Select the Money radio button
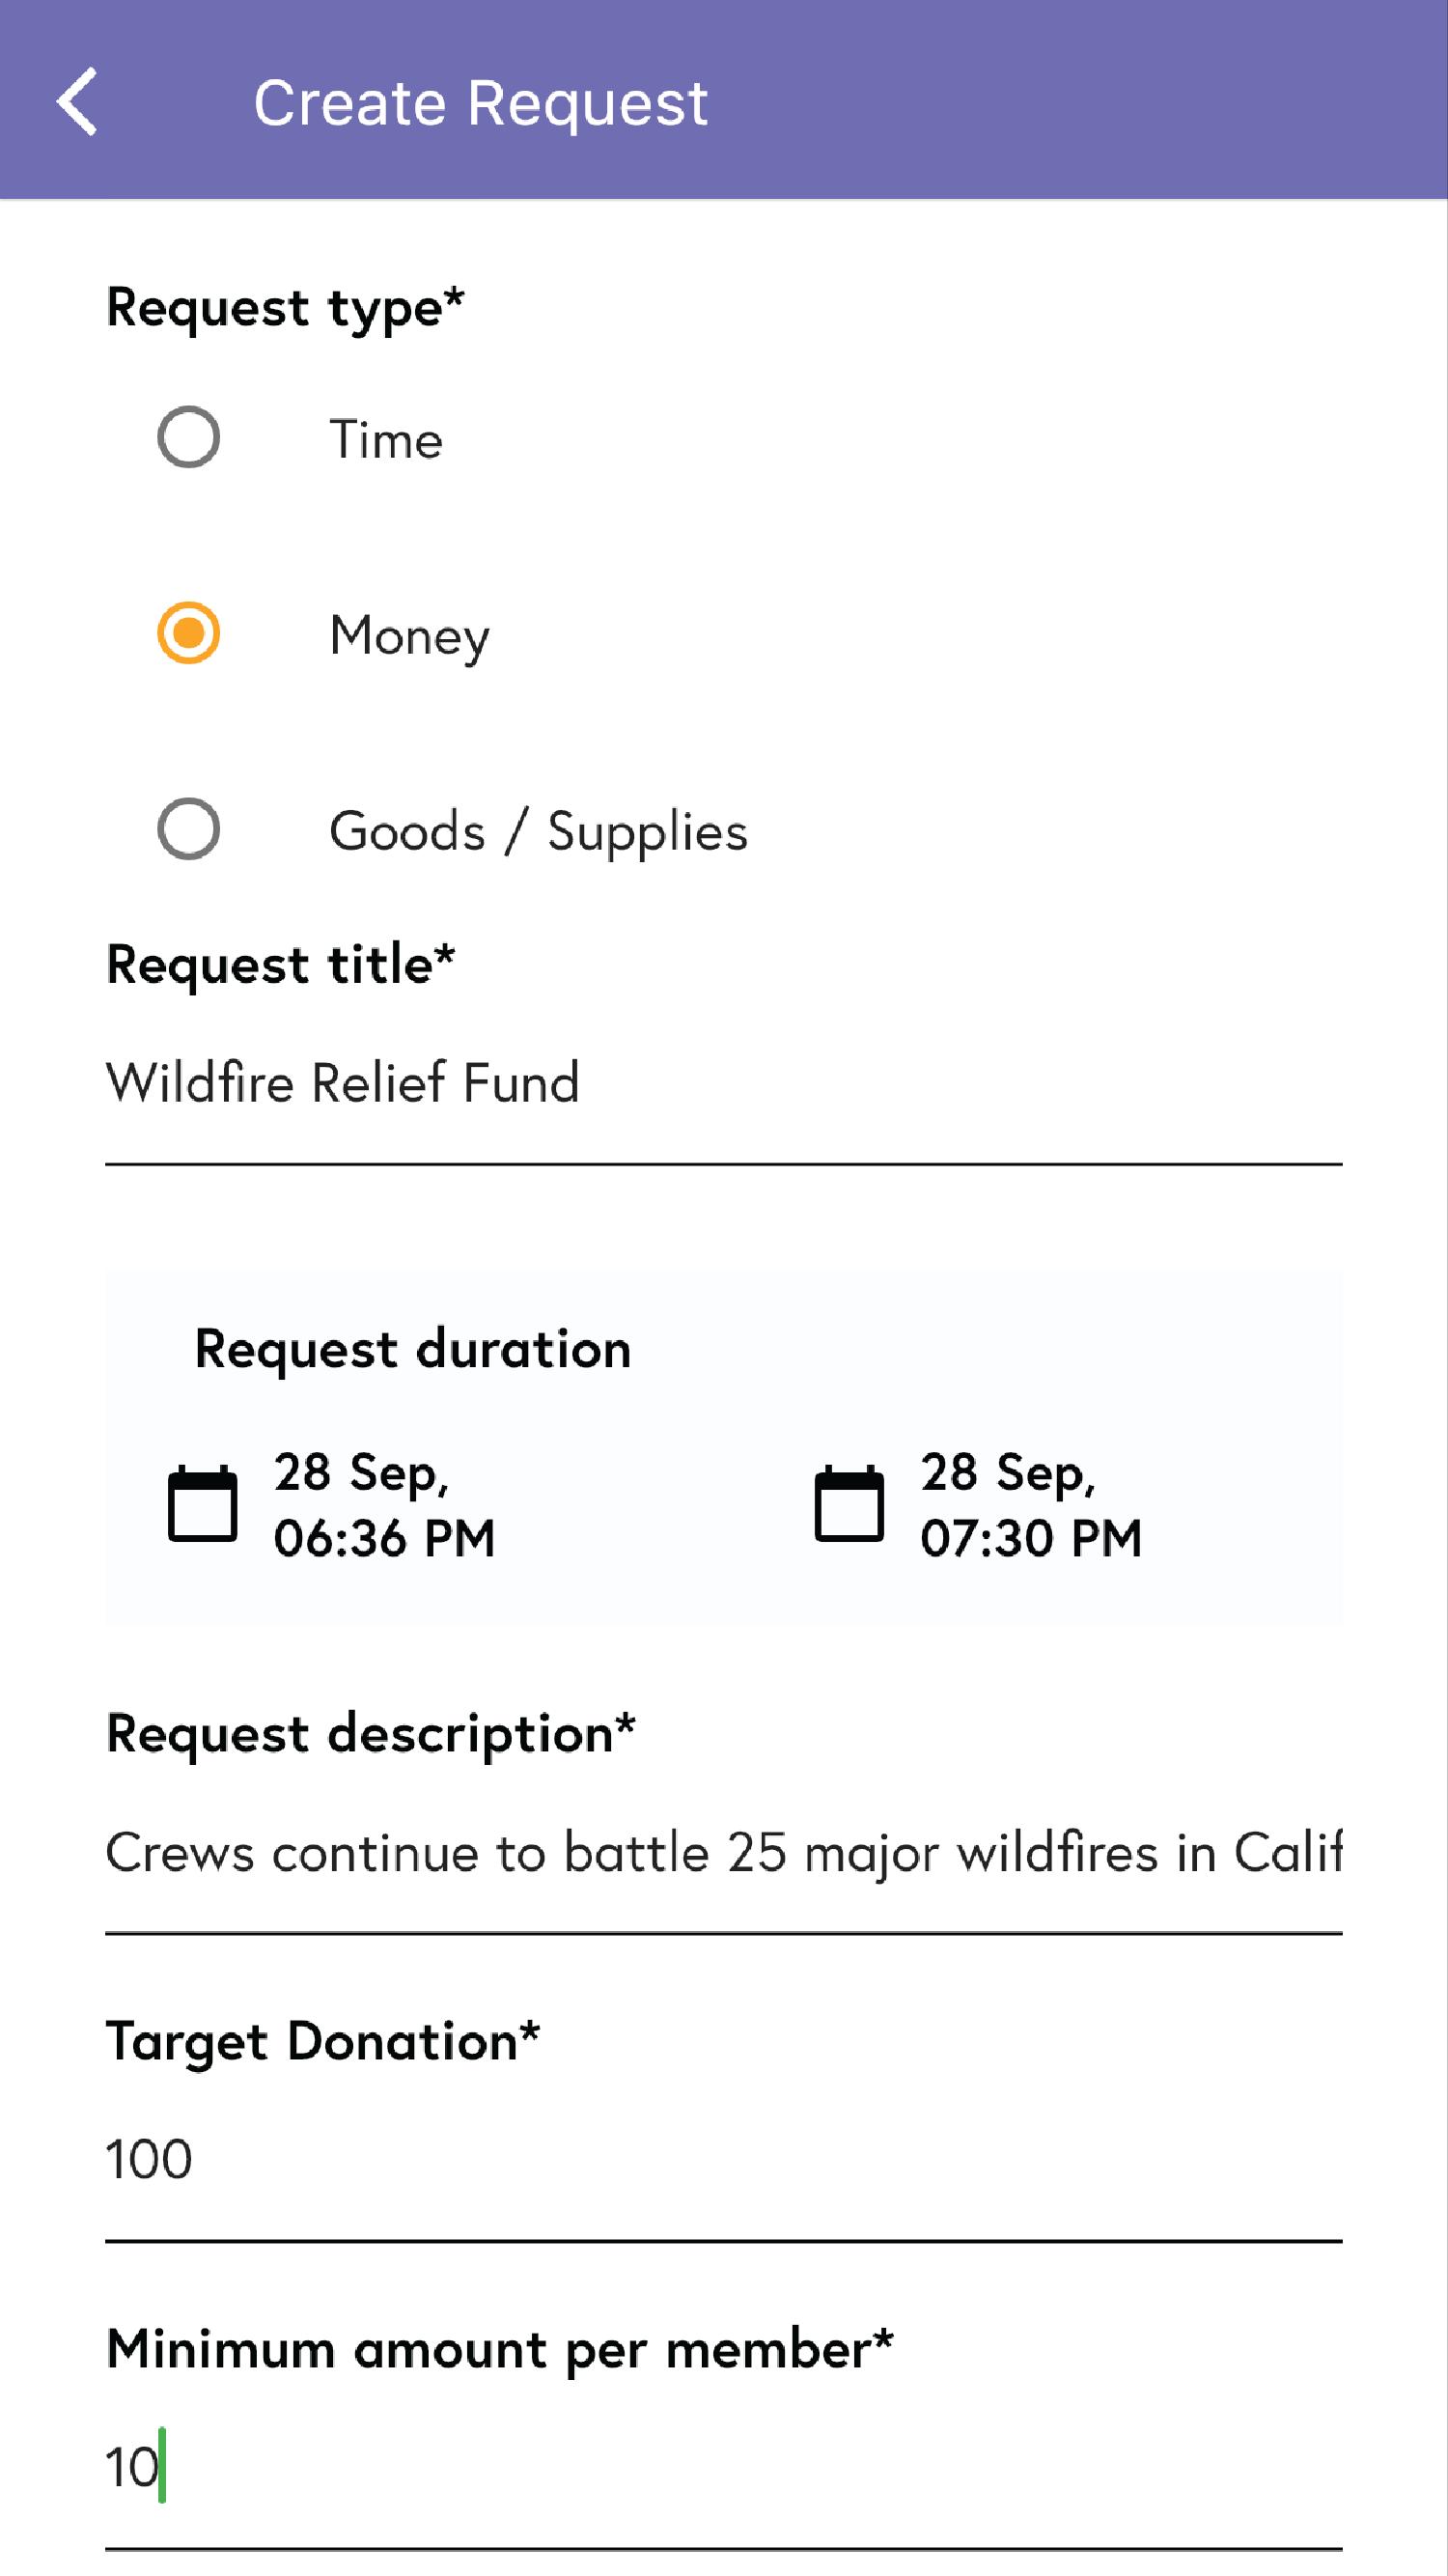 click(x=188, y=633)
